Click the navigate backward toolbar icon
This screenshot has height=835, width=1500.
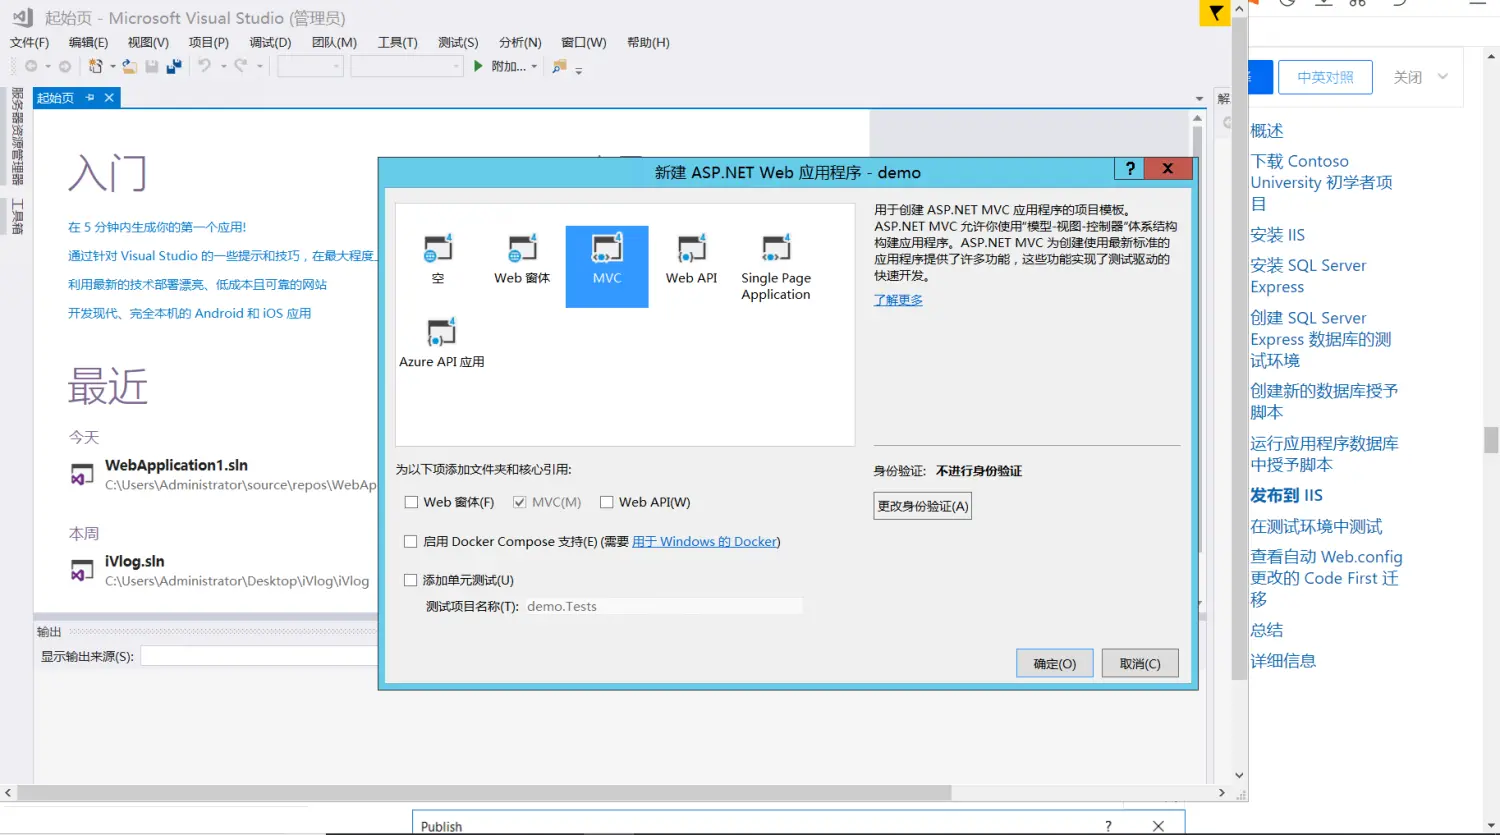click(x=31, y=66)
